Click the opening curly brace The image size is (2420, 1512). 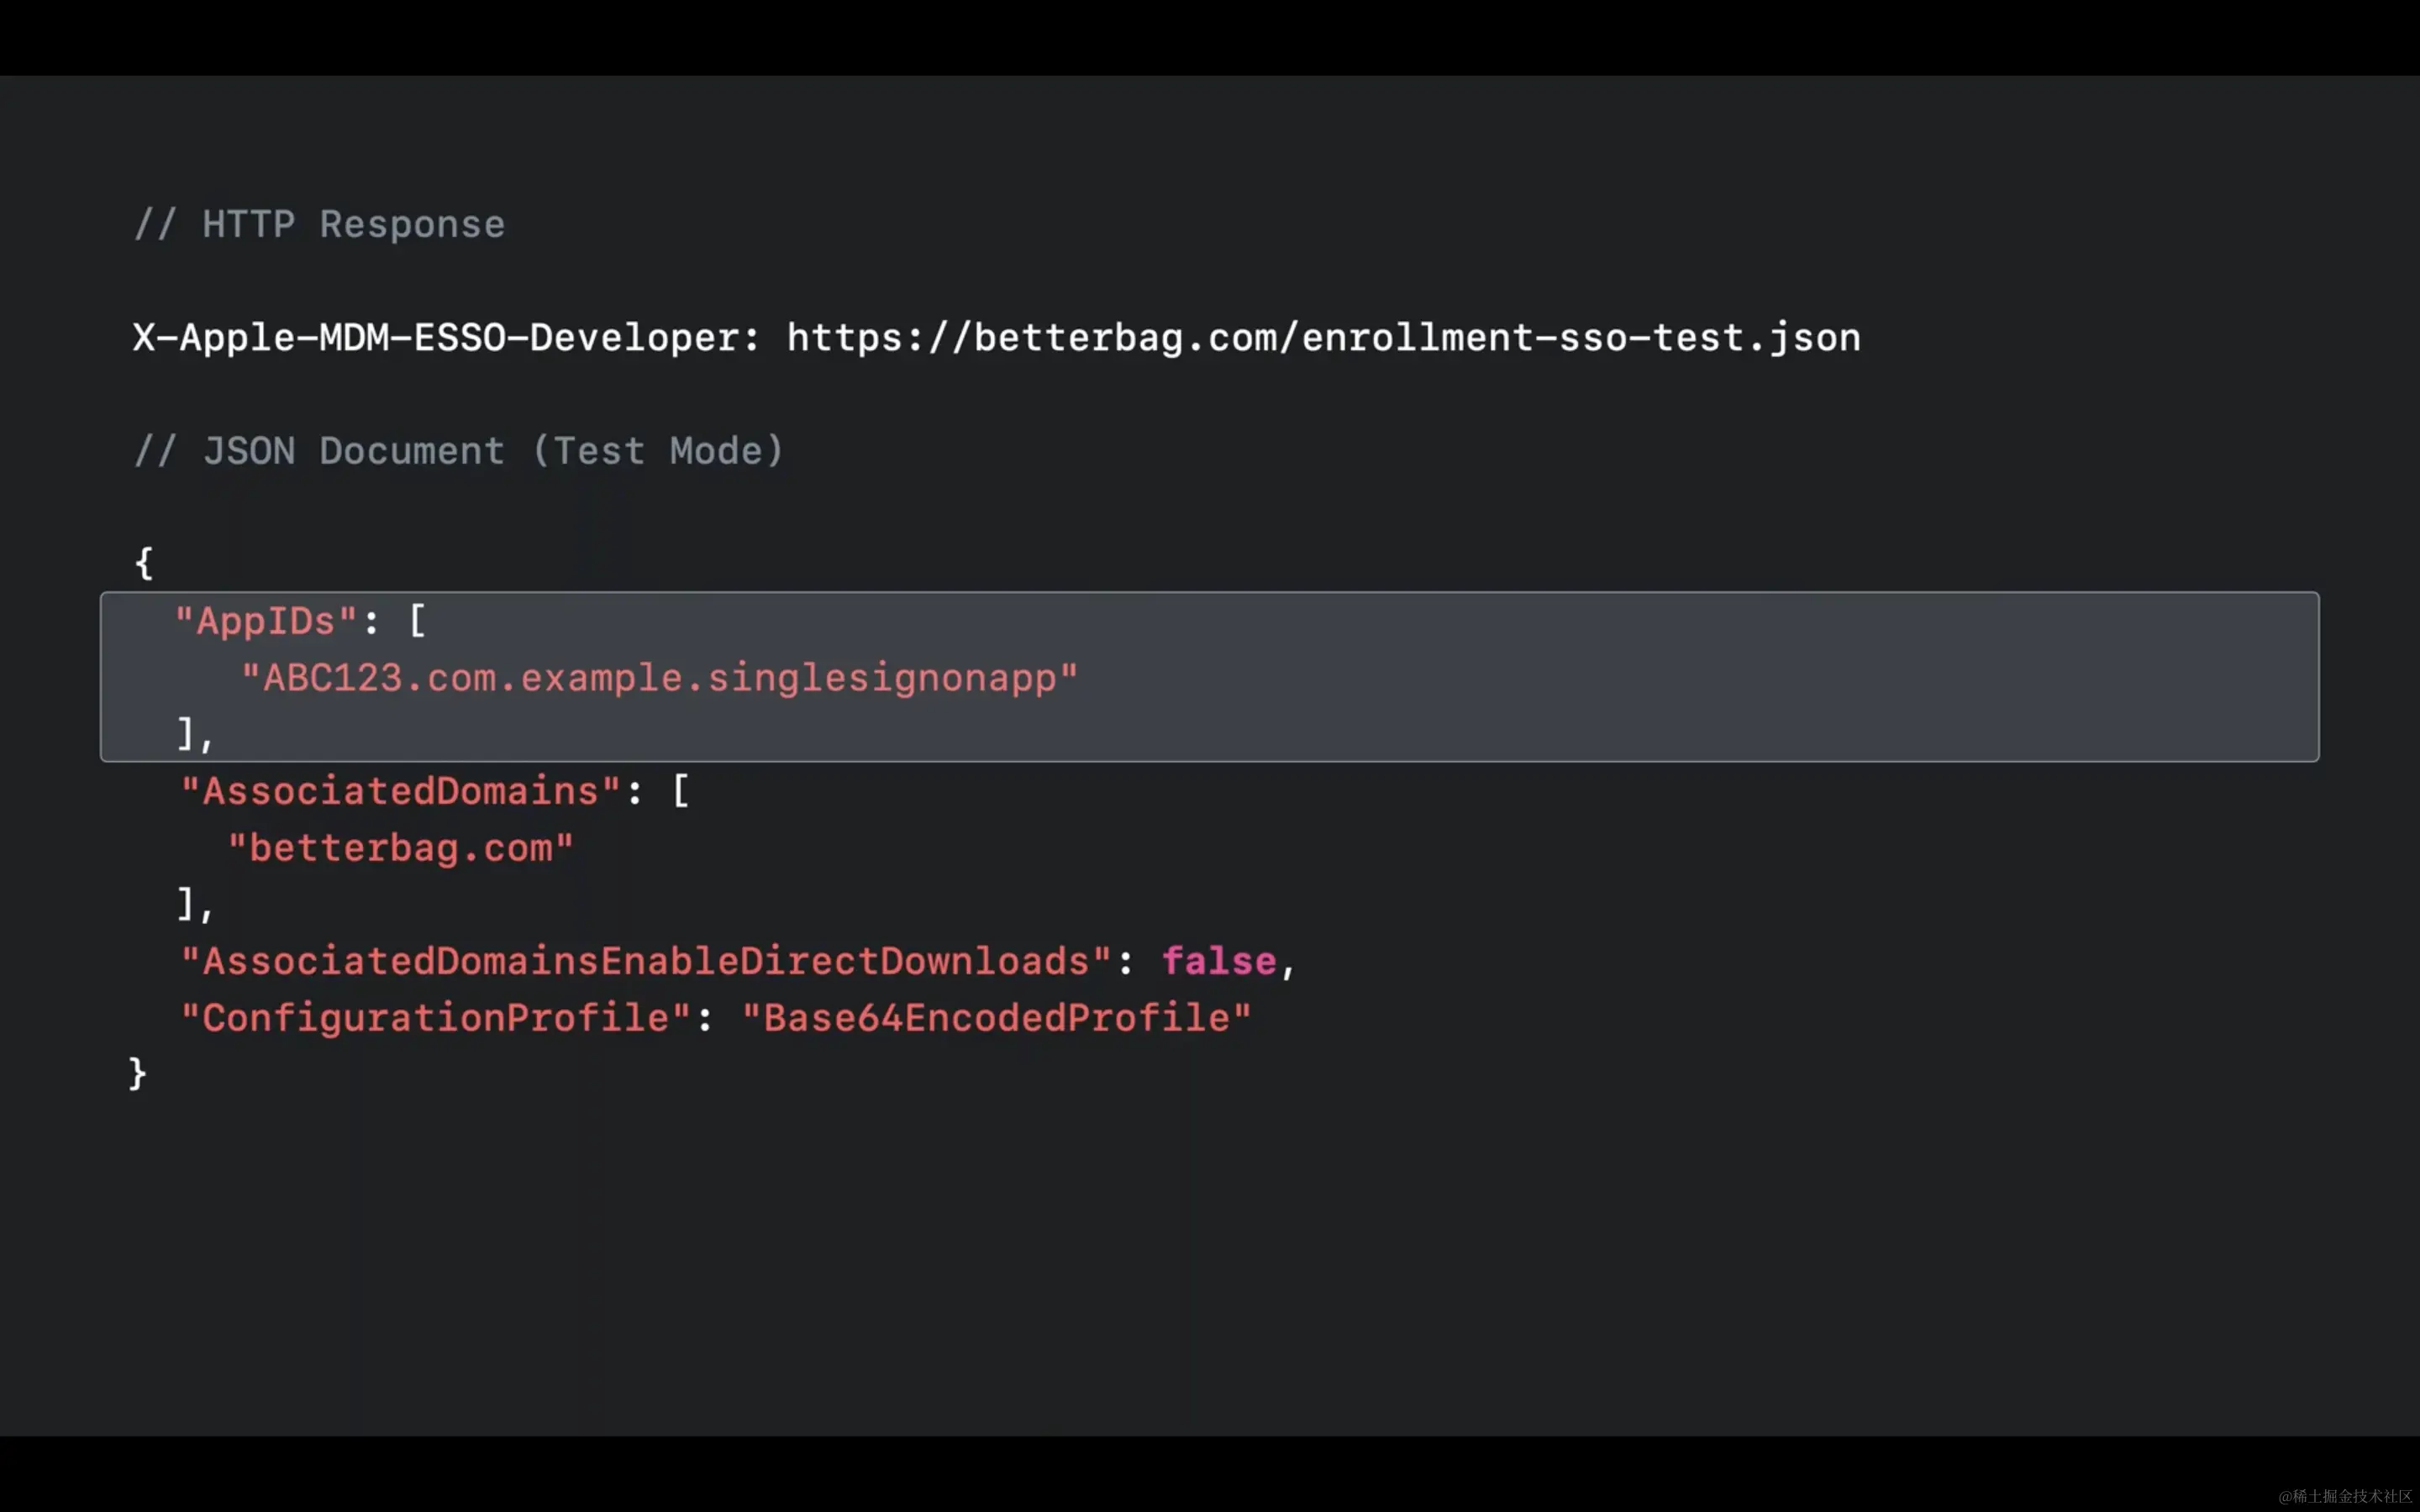[144, 562]
